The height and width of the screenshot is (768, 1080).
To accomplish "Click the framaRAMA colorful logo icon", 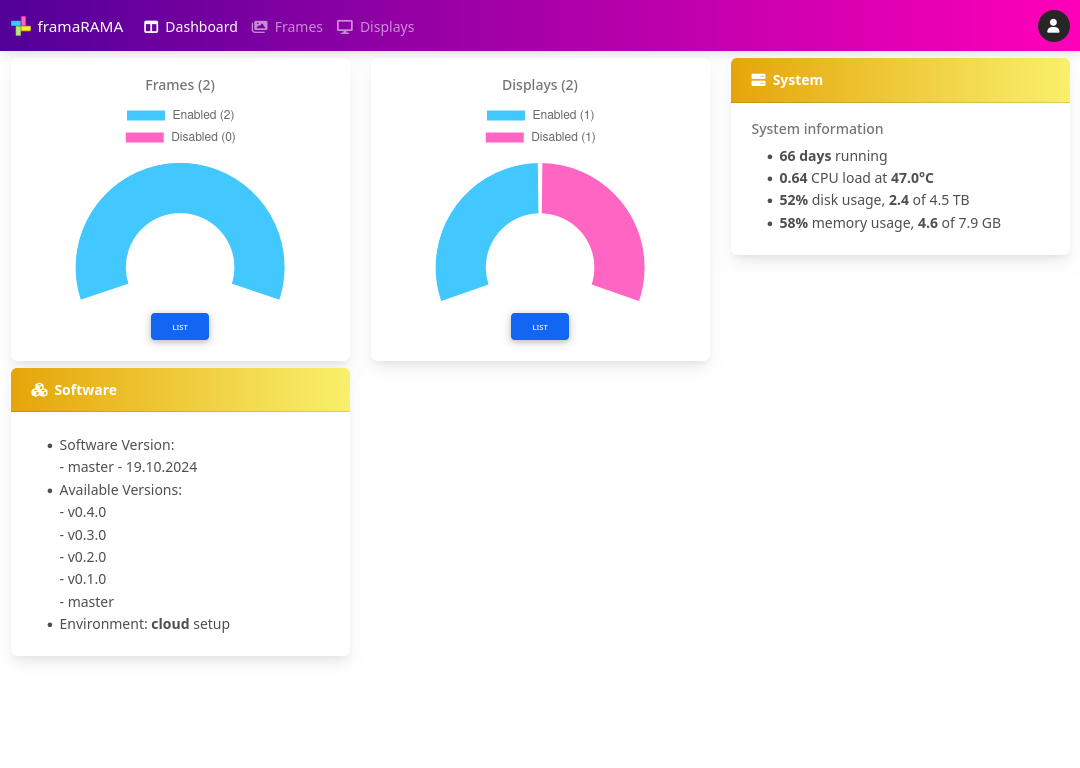I will pyautogui.click(x=21, y=26).
